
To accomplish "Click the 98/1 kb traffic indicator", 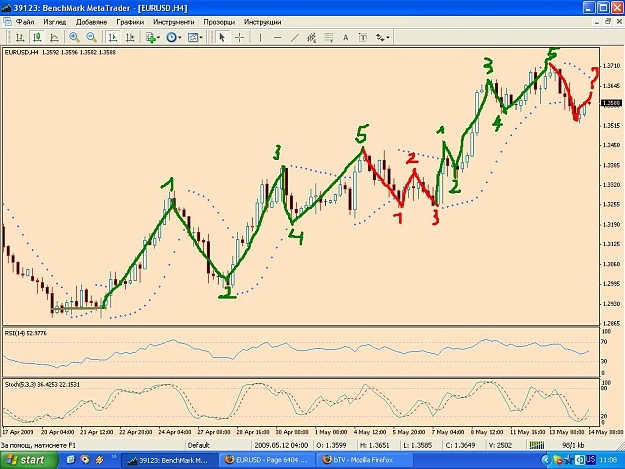I will tap(573, 445).
